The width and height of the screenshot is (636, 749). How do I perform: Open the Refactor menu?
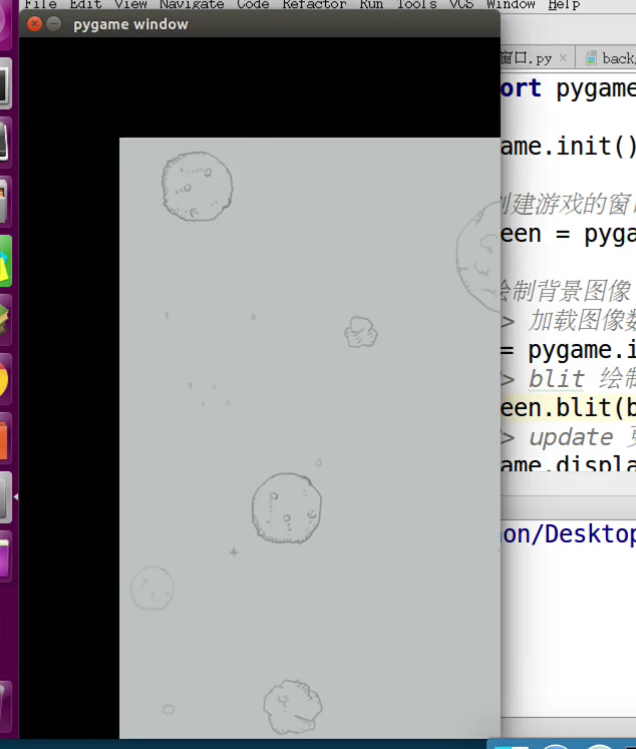point(314,4)
